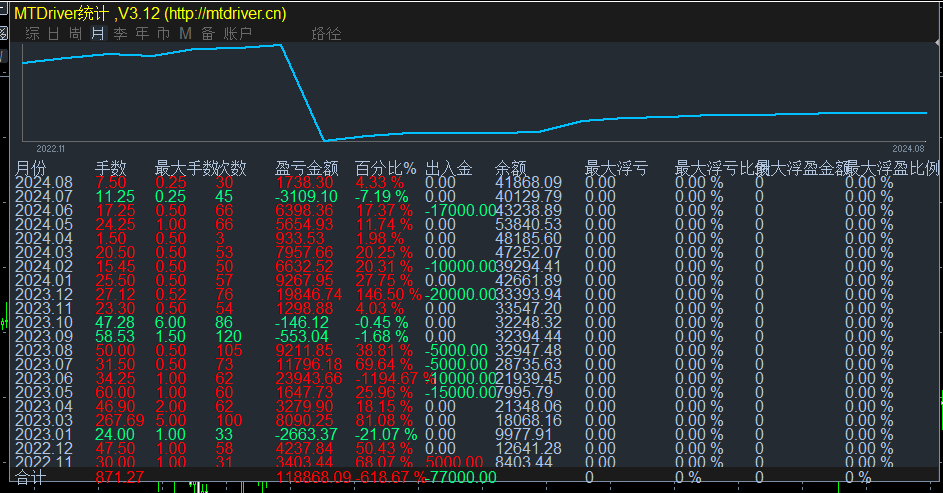Click balance value 9977.91

[523, 434]
